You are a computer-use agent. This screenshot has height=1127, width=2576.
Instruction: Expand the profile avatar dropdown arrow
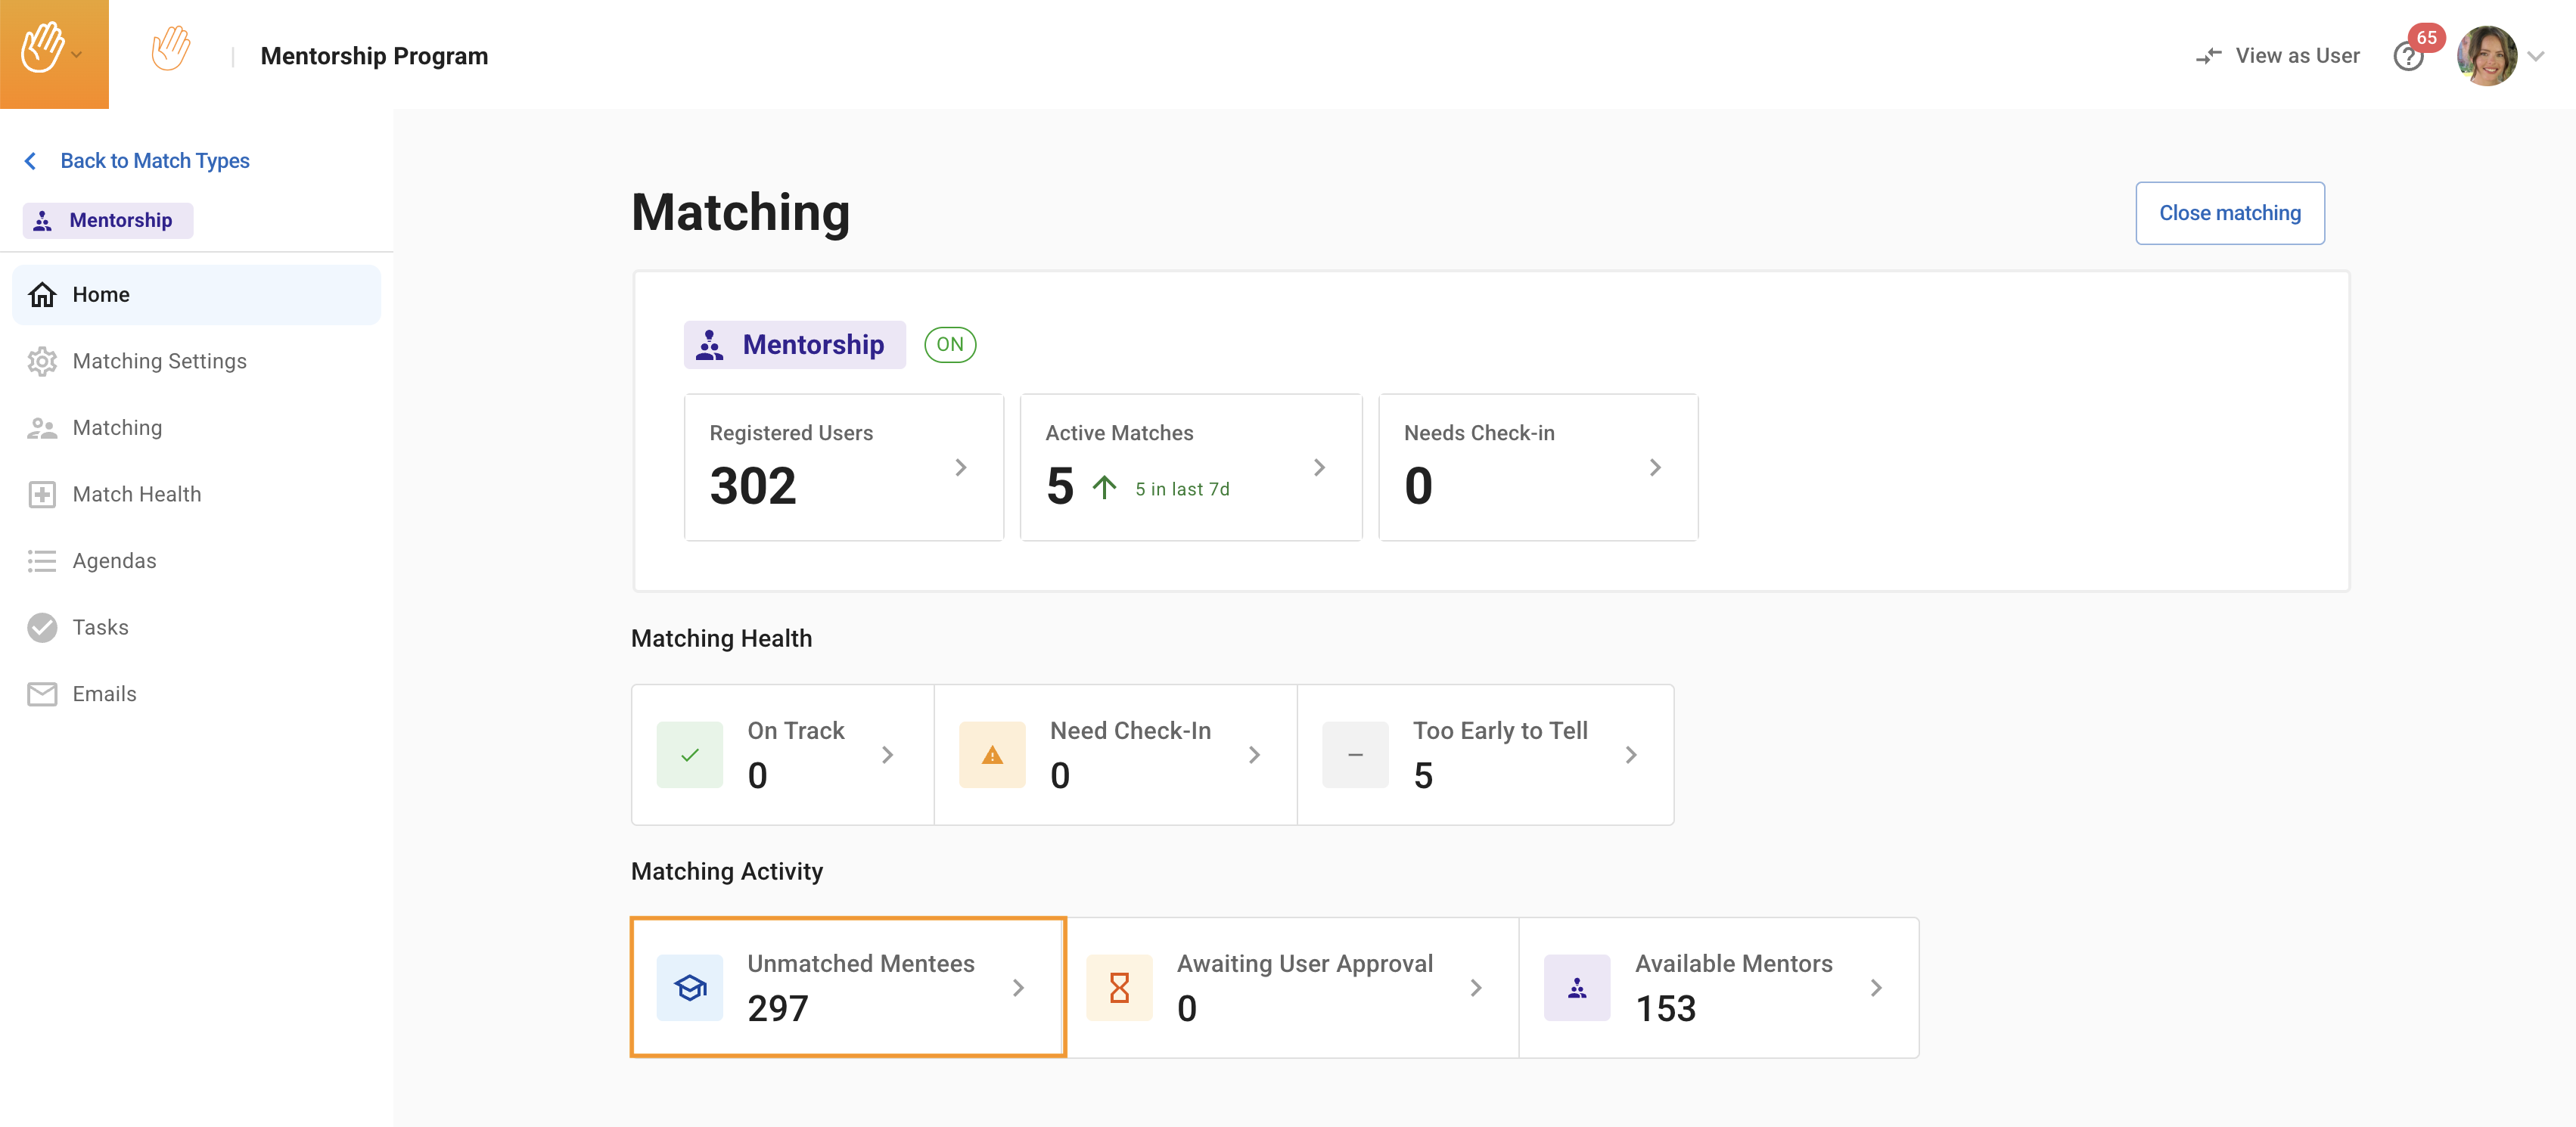[2535, 57]
